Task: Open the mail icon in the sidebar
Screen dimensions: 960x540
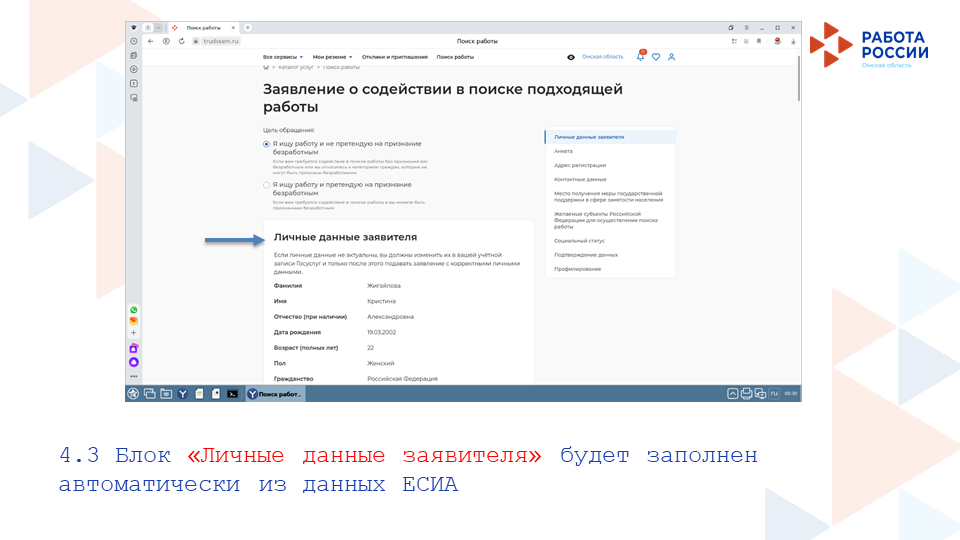Action: tap(134, 321)
